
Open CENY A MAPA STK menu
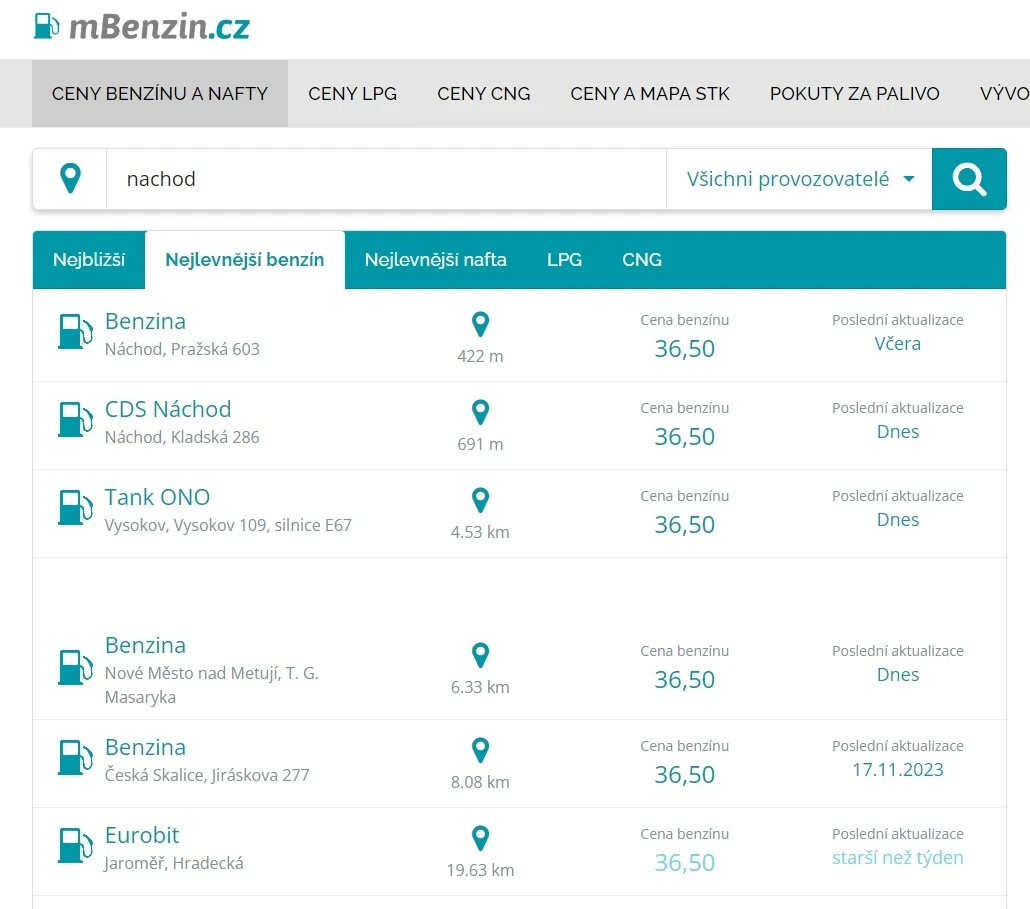click(650, 93)
